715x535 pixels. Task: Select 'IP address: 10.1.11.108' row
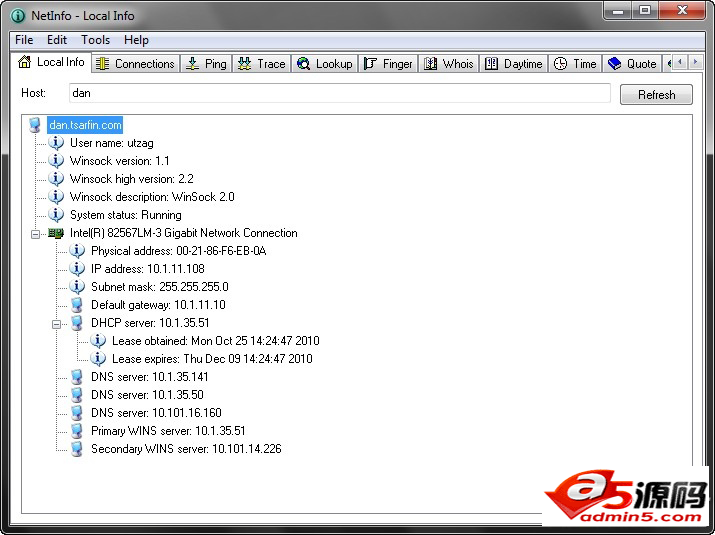click(x=148, y=269)
